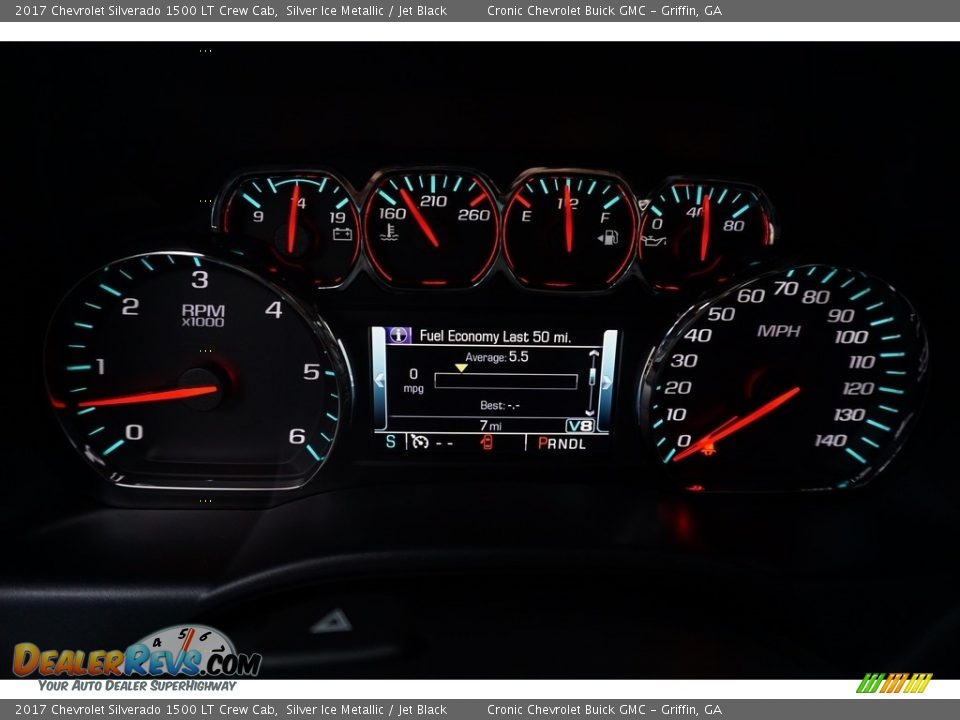Click the red door ajar warning icon
This screenshot has height=720, width=960.
[x=487, y=442]
